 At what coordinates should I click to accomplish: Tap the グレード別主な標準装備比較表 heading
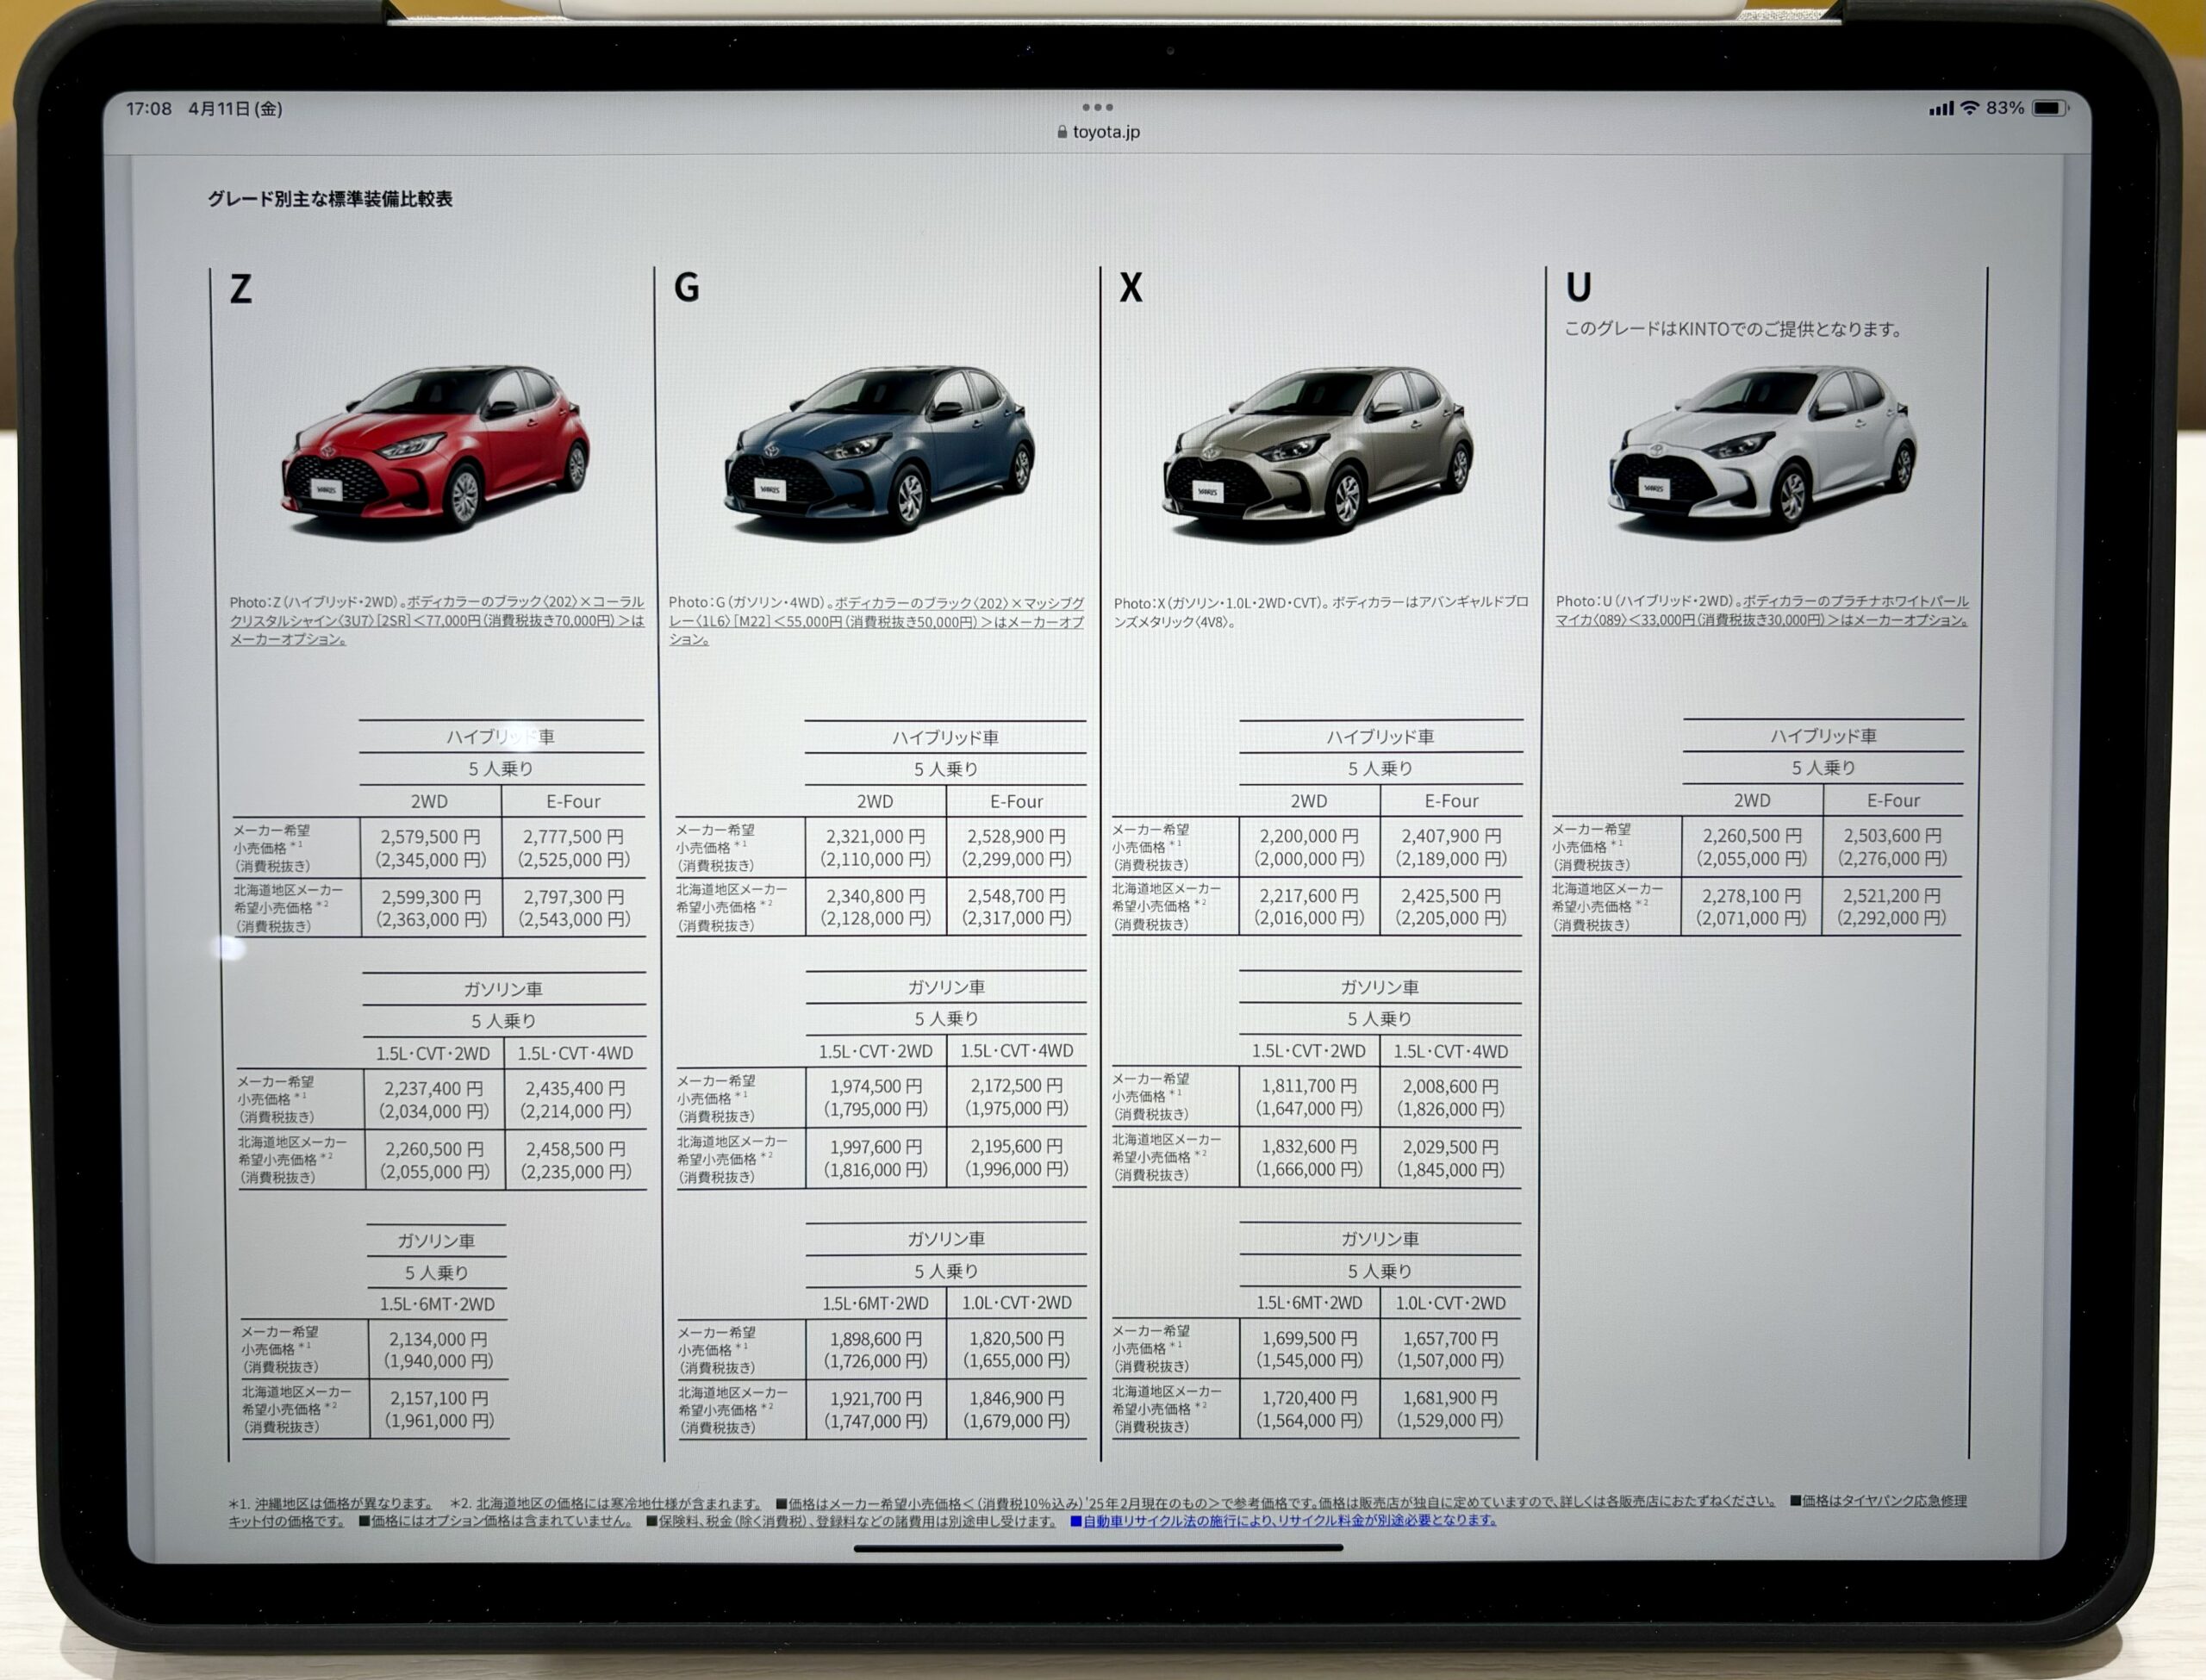(330, 199)
